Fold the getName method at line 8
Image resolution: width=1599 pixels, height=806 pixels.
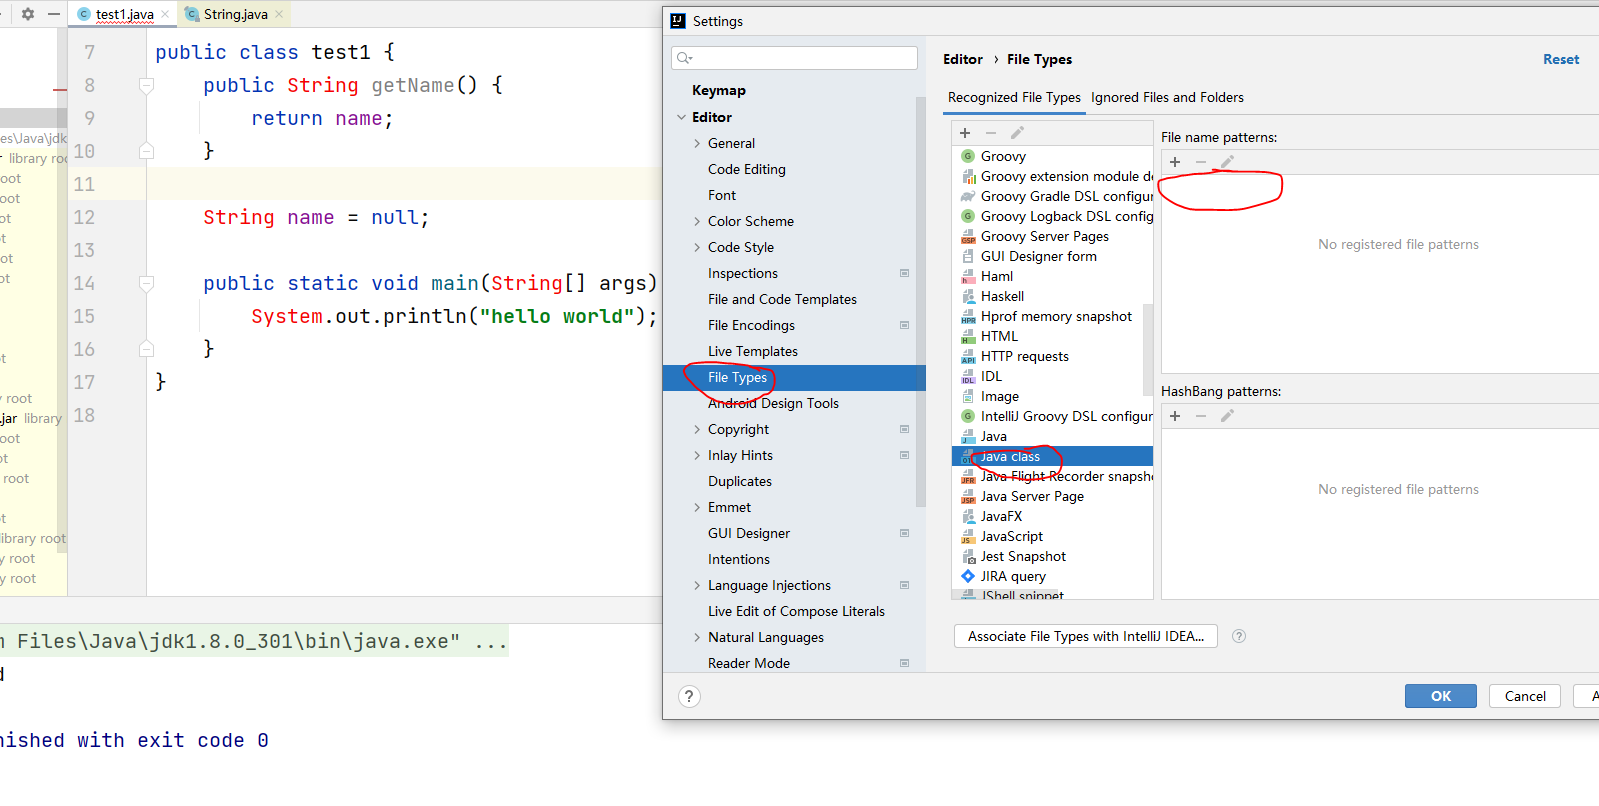click(146, 86)
